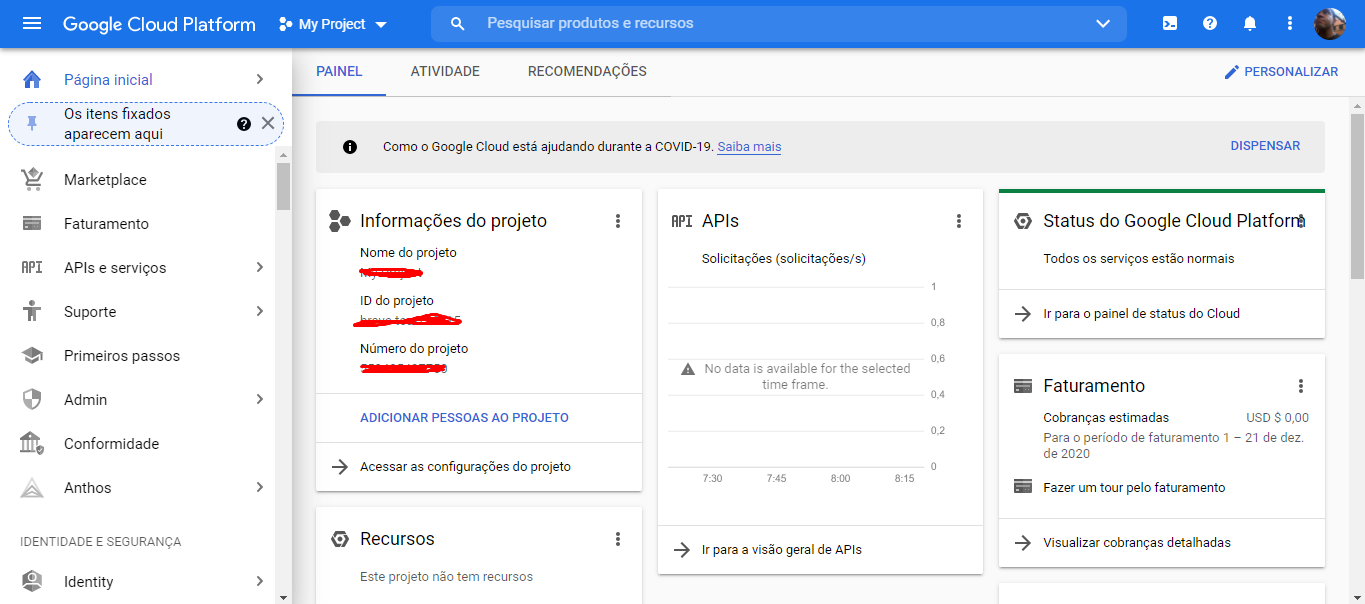The height and width of the screenshot is (604, 1365).
Task: Expand Anthos submenu chevron
Action: pos(259,488)
